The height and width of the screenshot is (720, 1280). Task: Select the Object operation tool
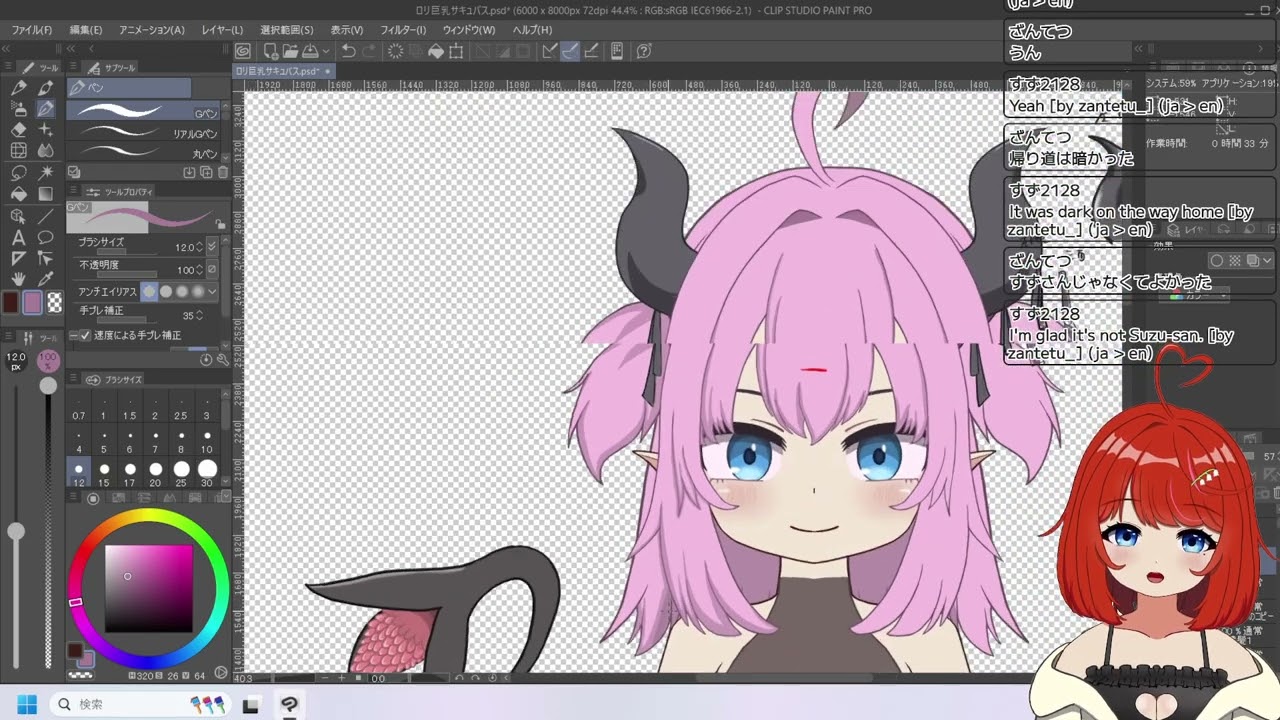18,216
